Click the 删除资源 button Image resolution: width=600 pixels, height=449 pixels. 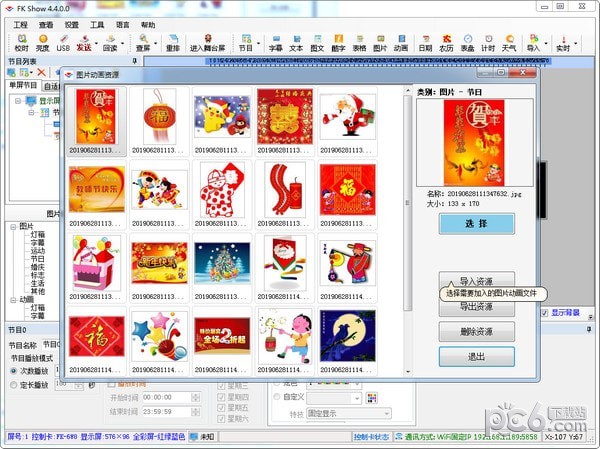point(476,332)
